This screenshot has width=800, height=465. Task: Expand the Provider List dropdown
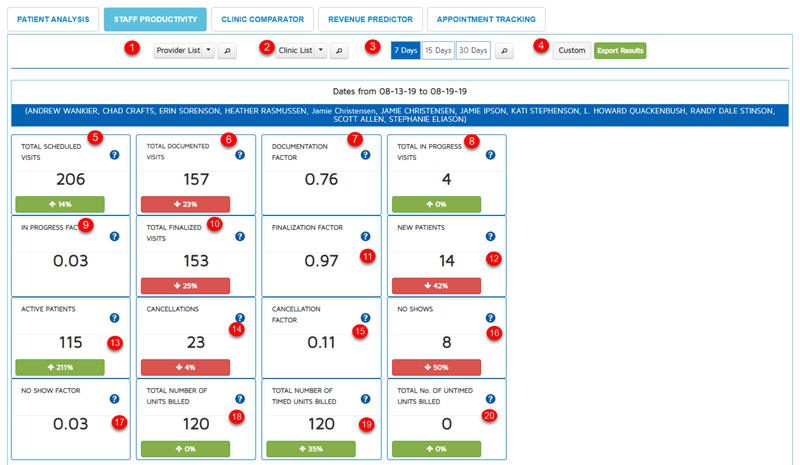[183, 50]
